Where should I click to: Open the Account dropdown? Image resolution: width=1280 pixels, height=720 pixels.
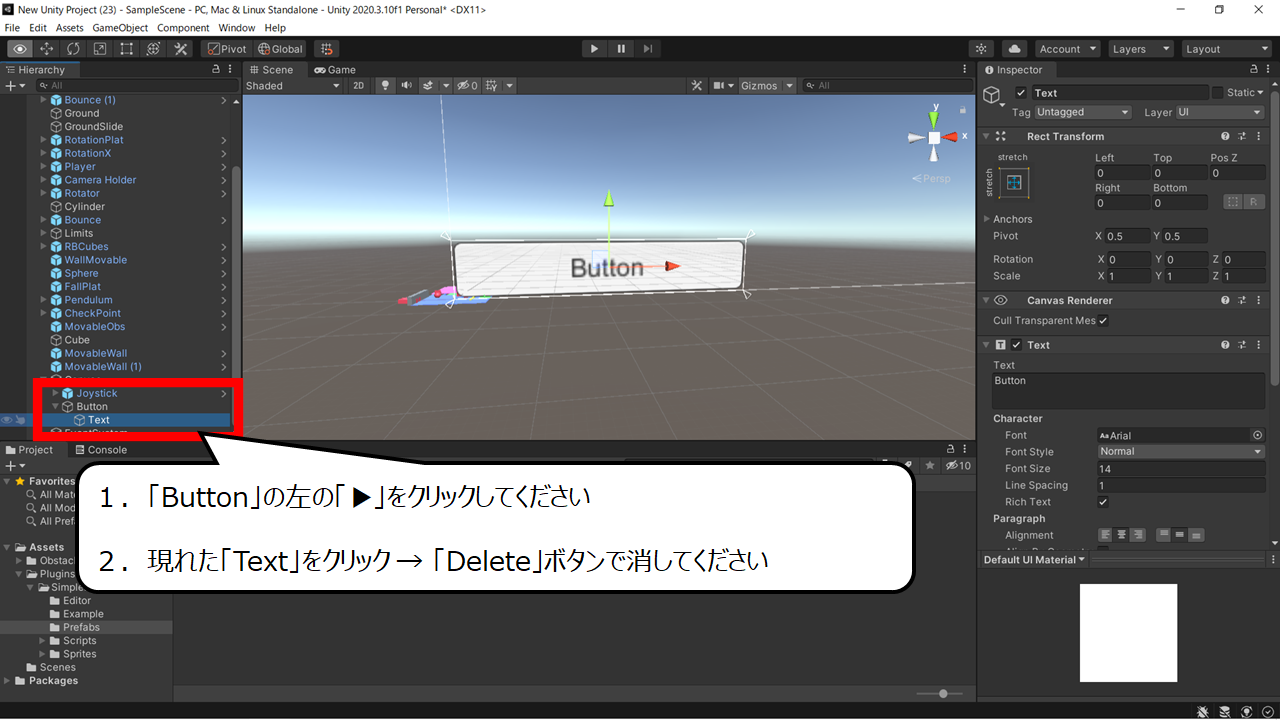1067,49
